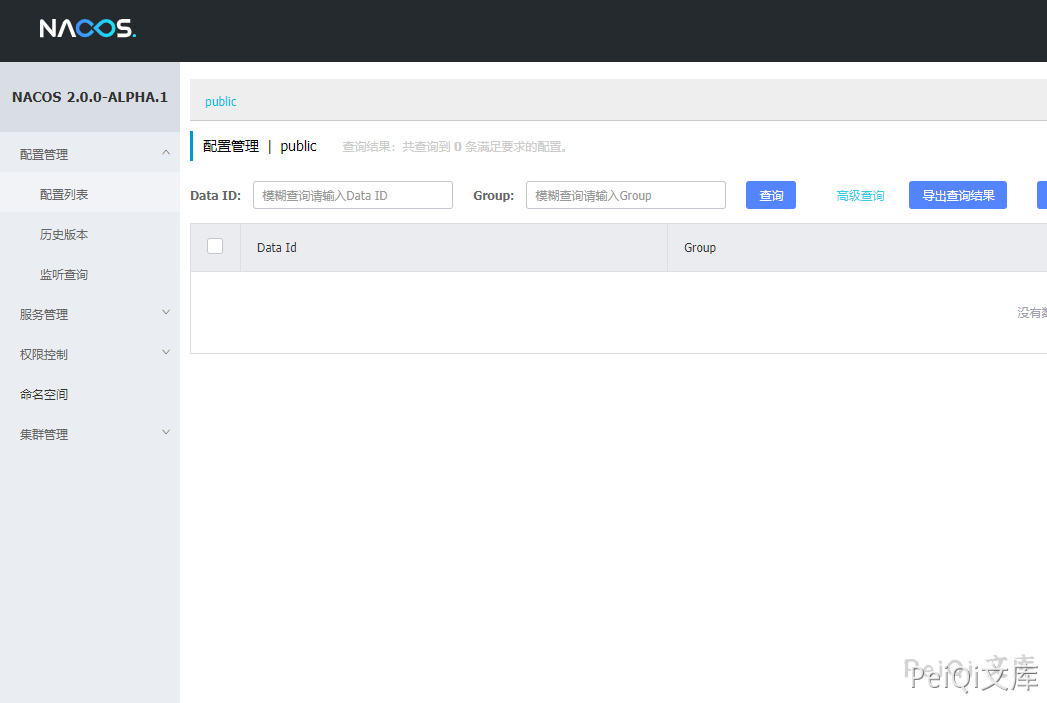This screenshot has height=703, width=1047.
Task: Open the 监听查询 page
Action: 66,274
